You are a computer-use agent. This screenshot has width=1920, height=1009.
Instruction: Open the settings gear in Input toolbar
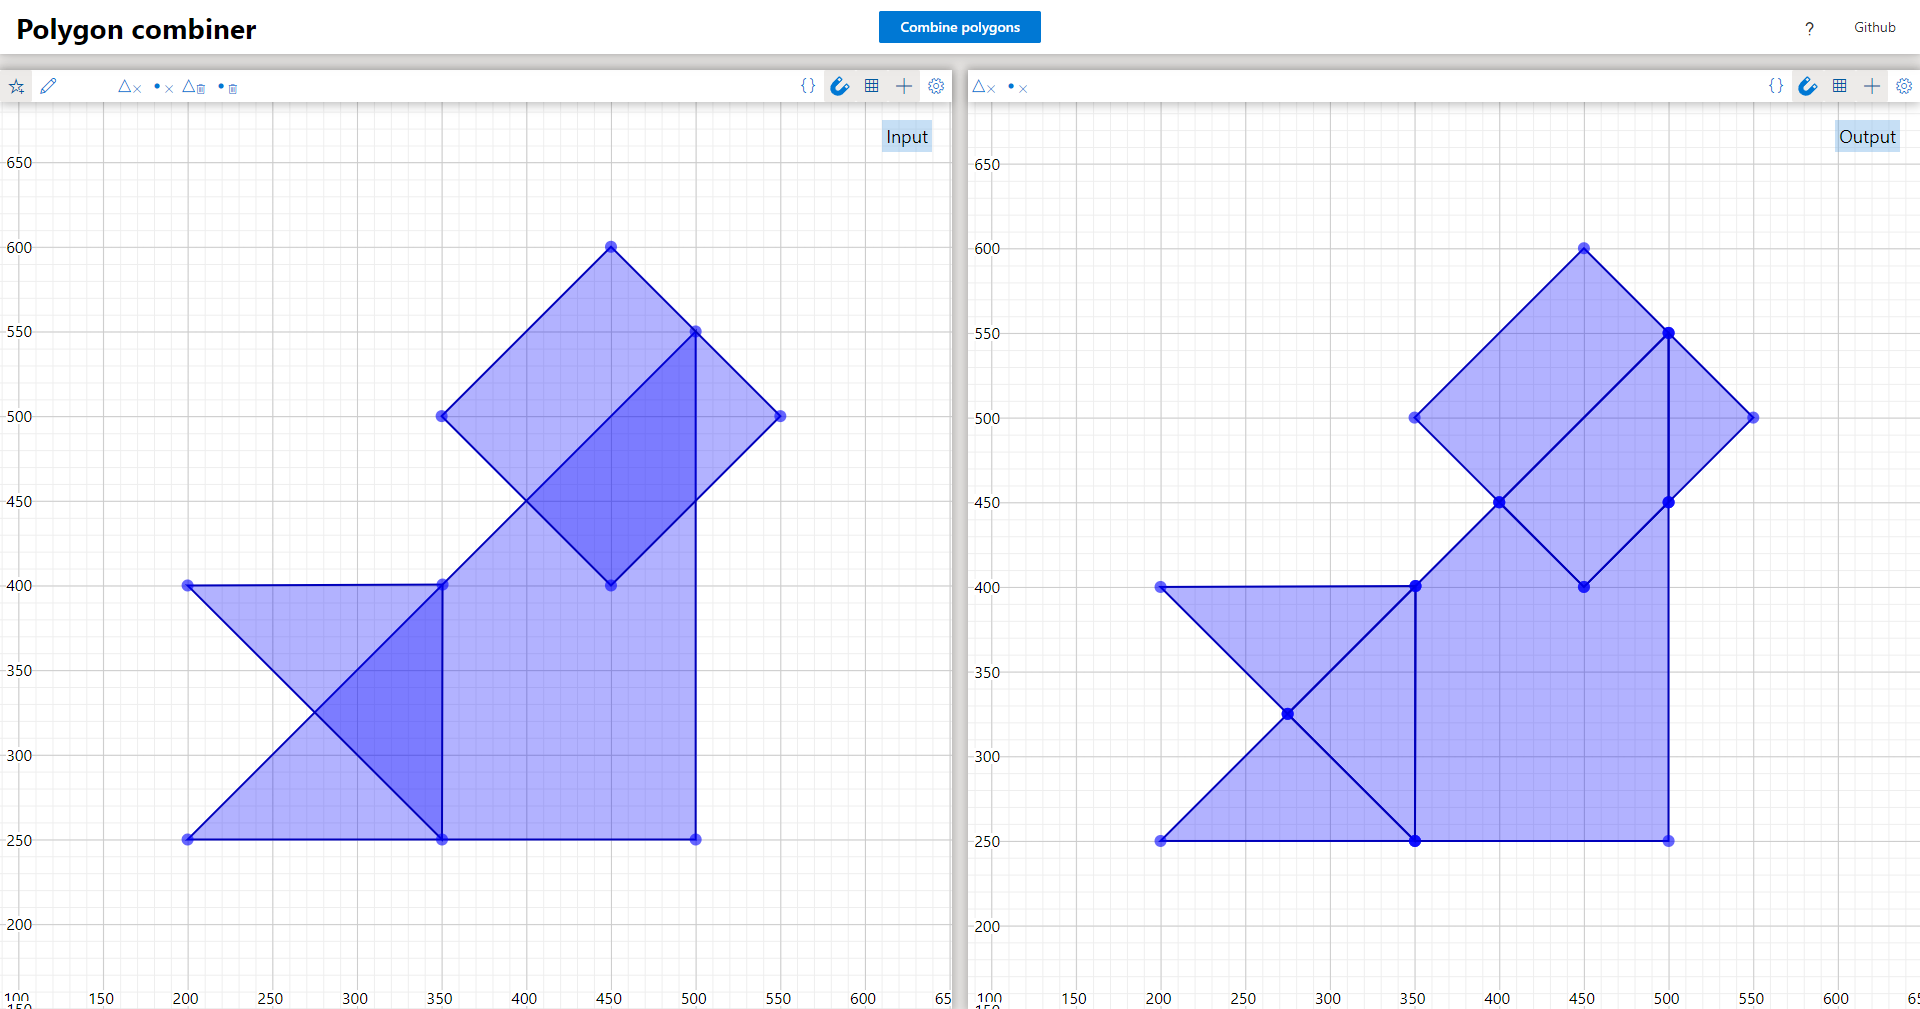point(936,86)
